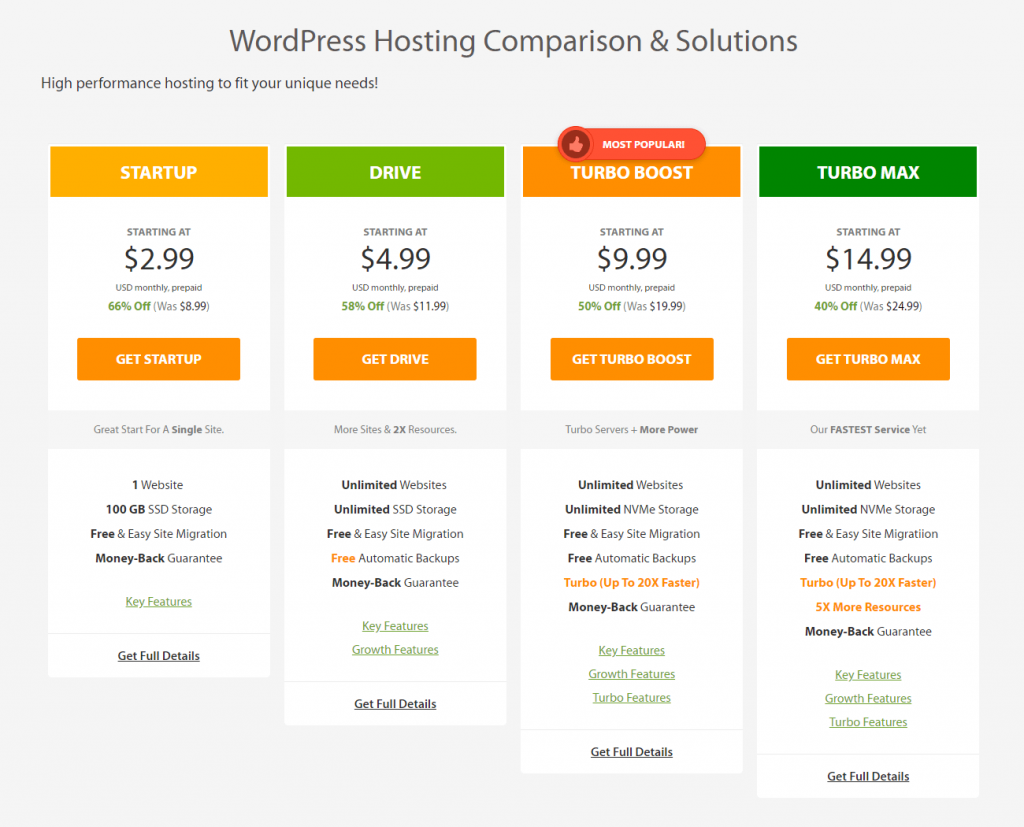Click the $9.99 Turbo Boost price
1024x827 pixels.
click(x=632, y=259)
